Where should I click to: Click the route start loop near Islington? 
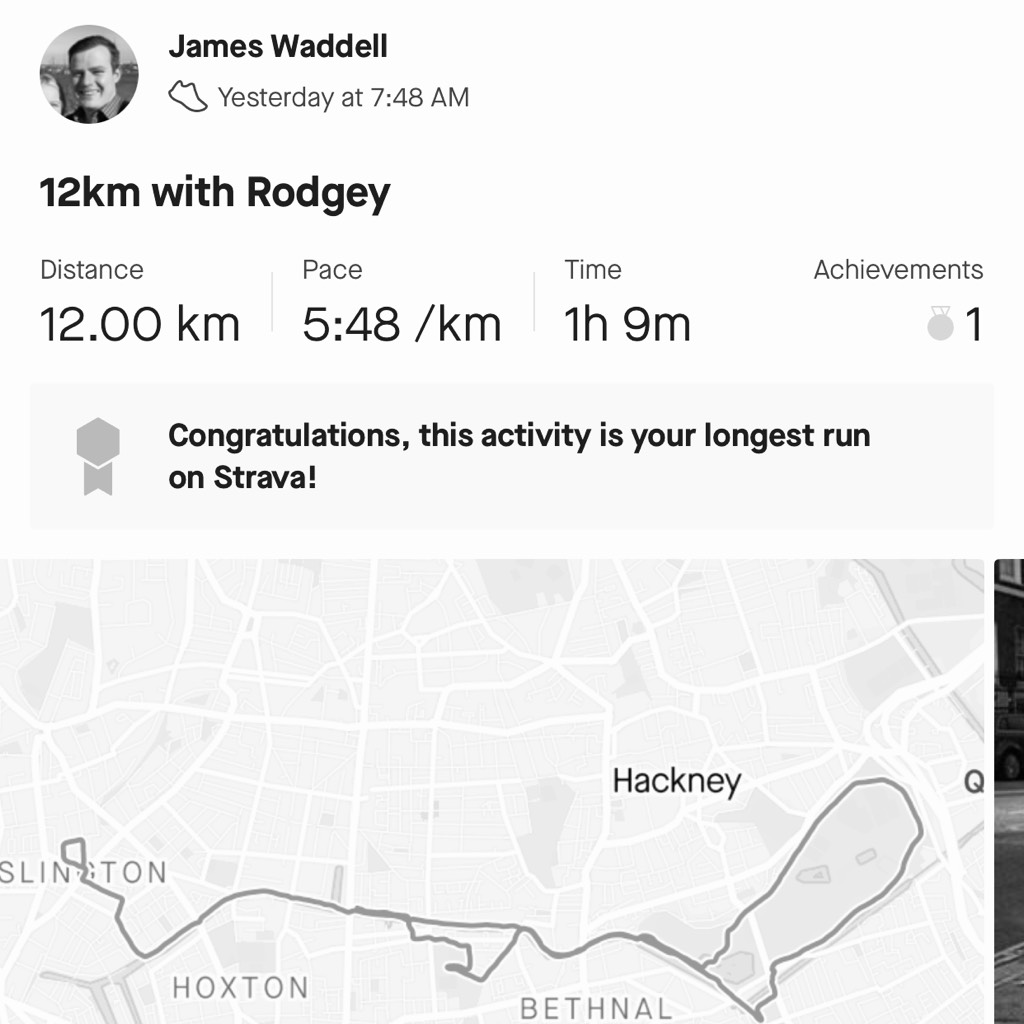[74, 854]
